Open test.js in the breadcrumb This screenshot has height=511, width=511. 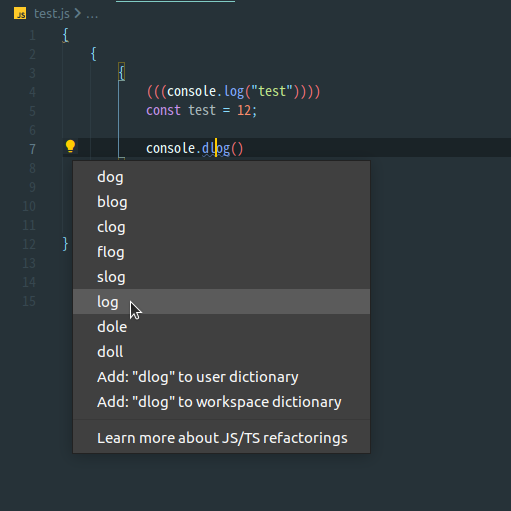tap(52, 14)
